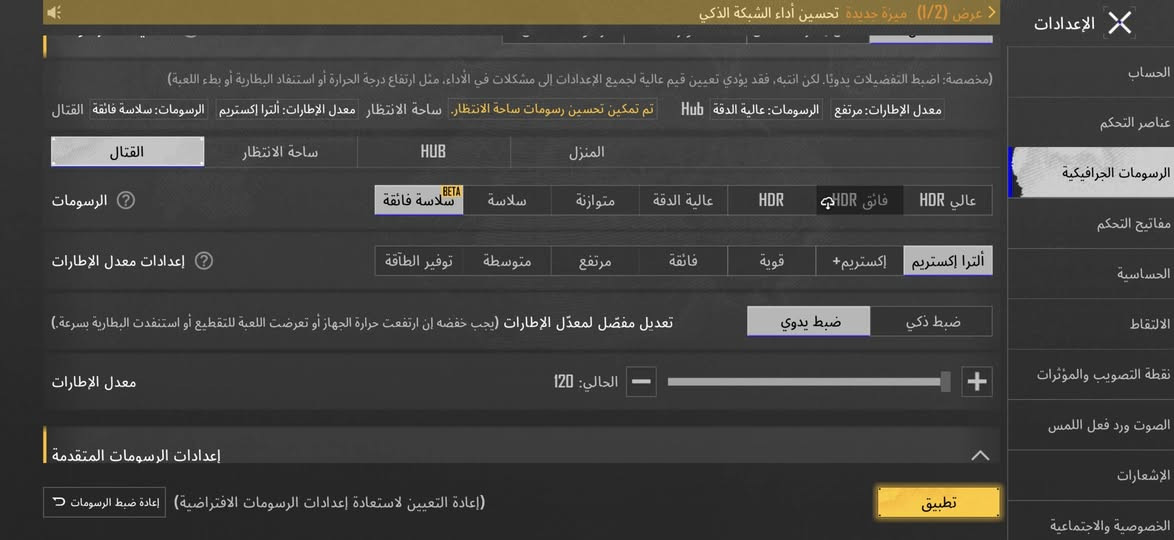Click the yellow notice "تم تمكين تحسين رسومات ساحة الانتظار"
This screenshot has height=540, width=1174.
coord(553,110)
